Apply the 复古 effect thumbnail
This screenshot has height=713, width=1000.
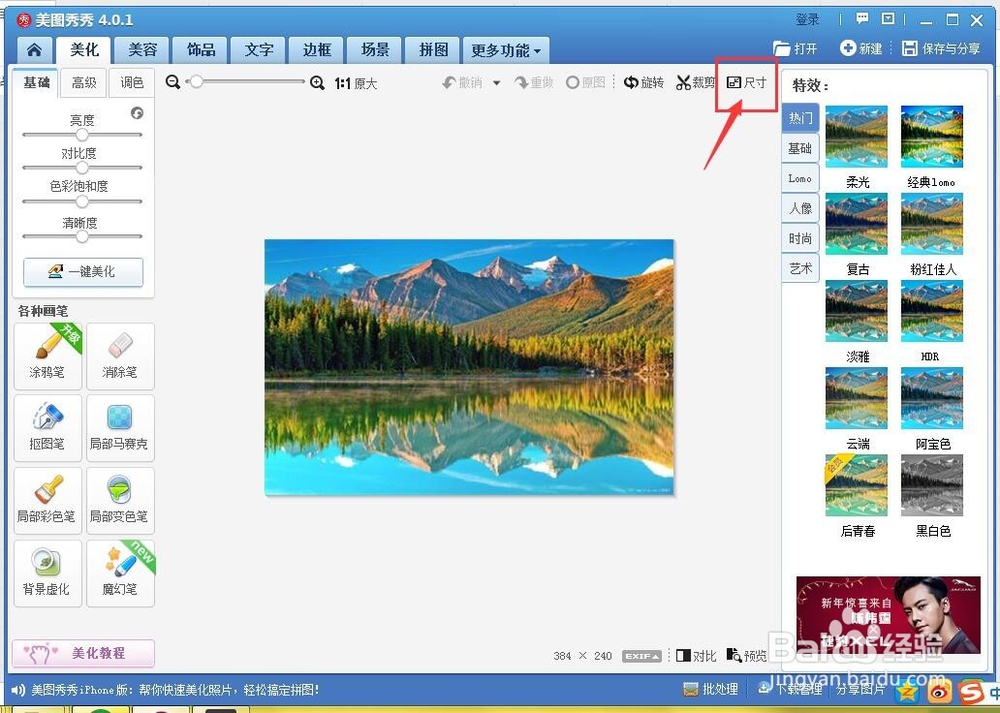click(857, 224)
